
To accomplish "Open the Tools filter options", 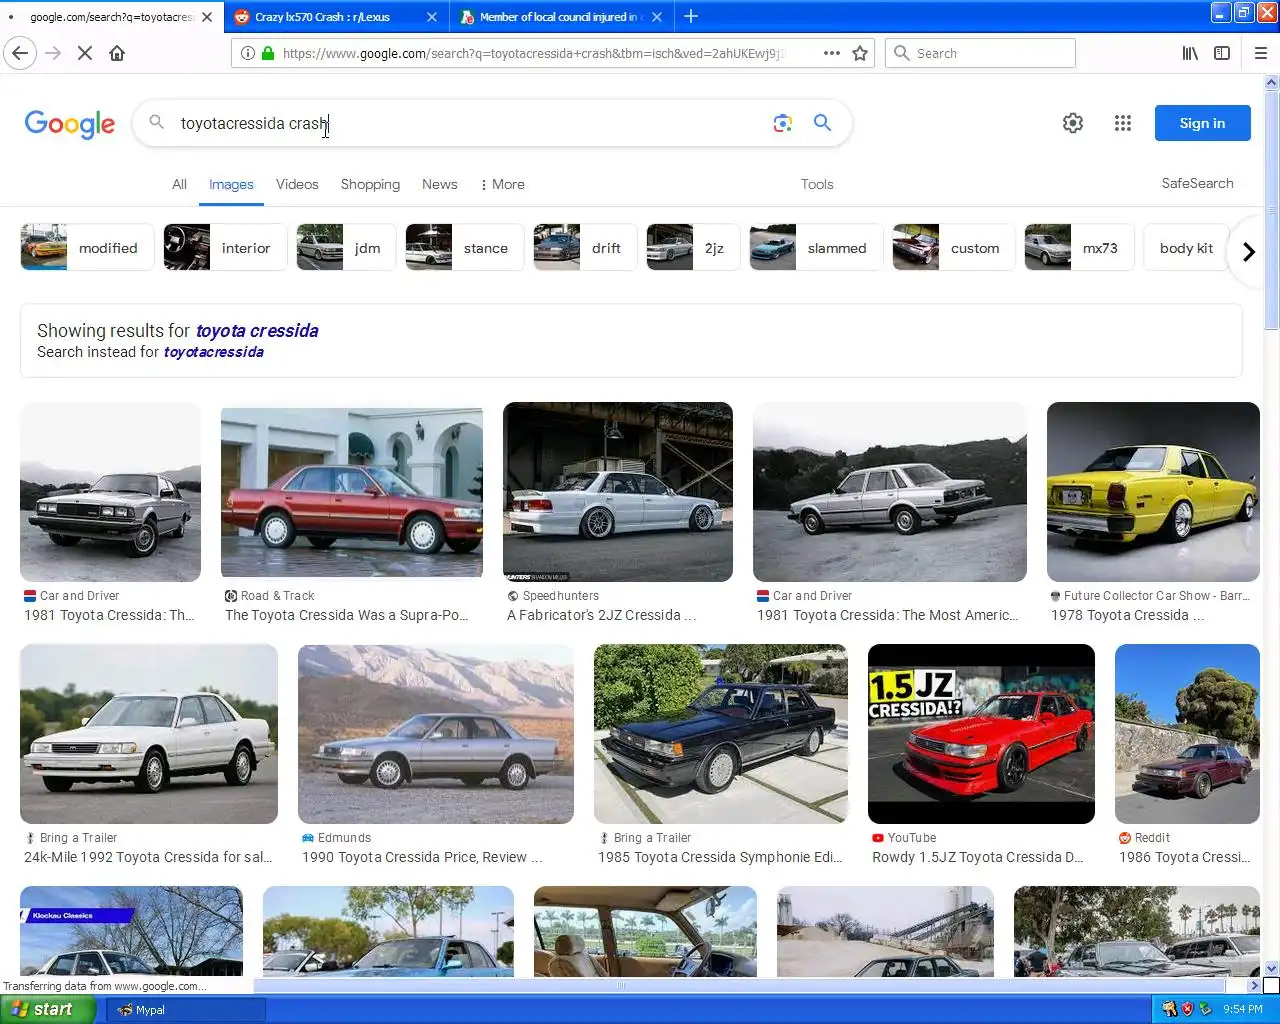I will (817, 184).
